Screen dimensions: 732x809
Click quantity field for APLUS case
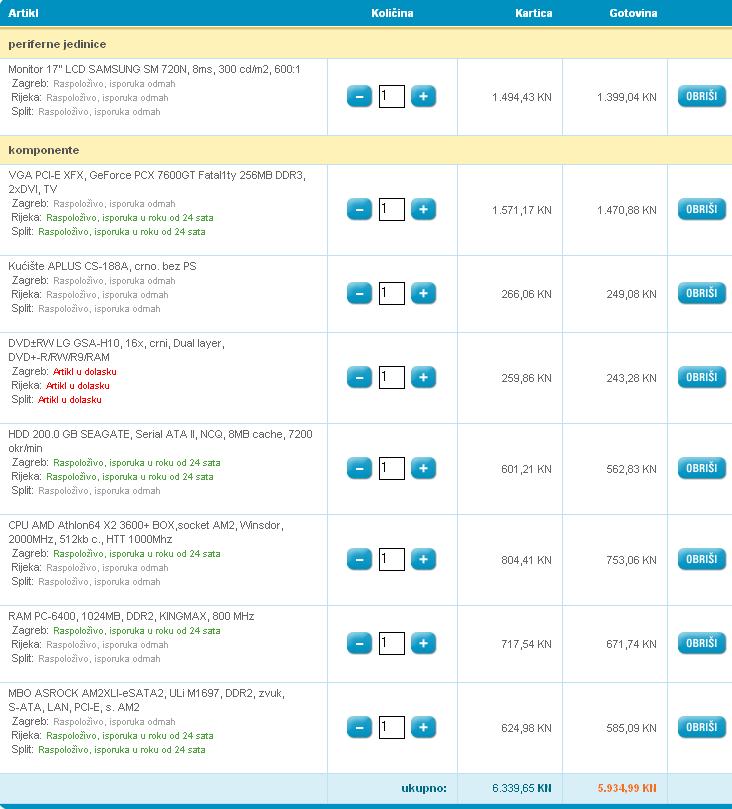point(392,294)
